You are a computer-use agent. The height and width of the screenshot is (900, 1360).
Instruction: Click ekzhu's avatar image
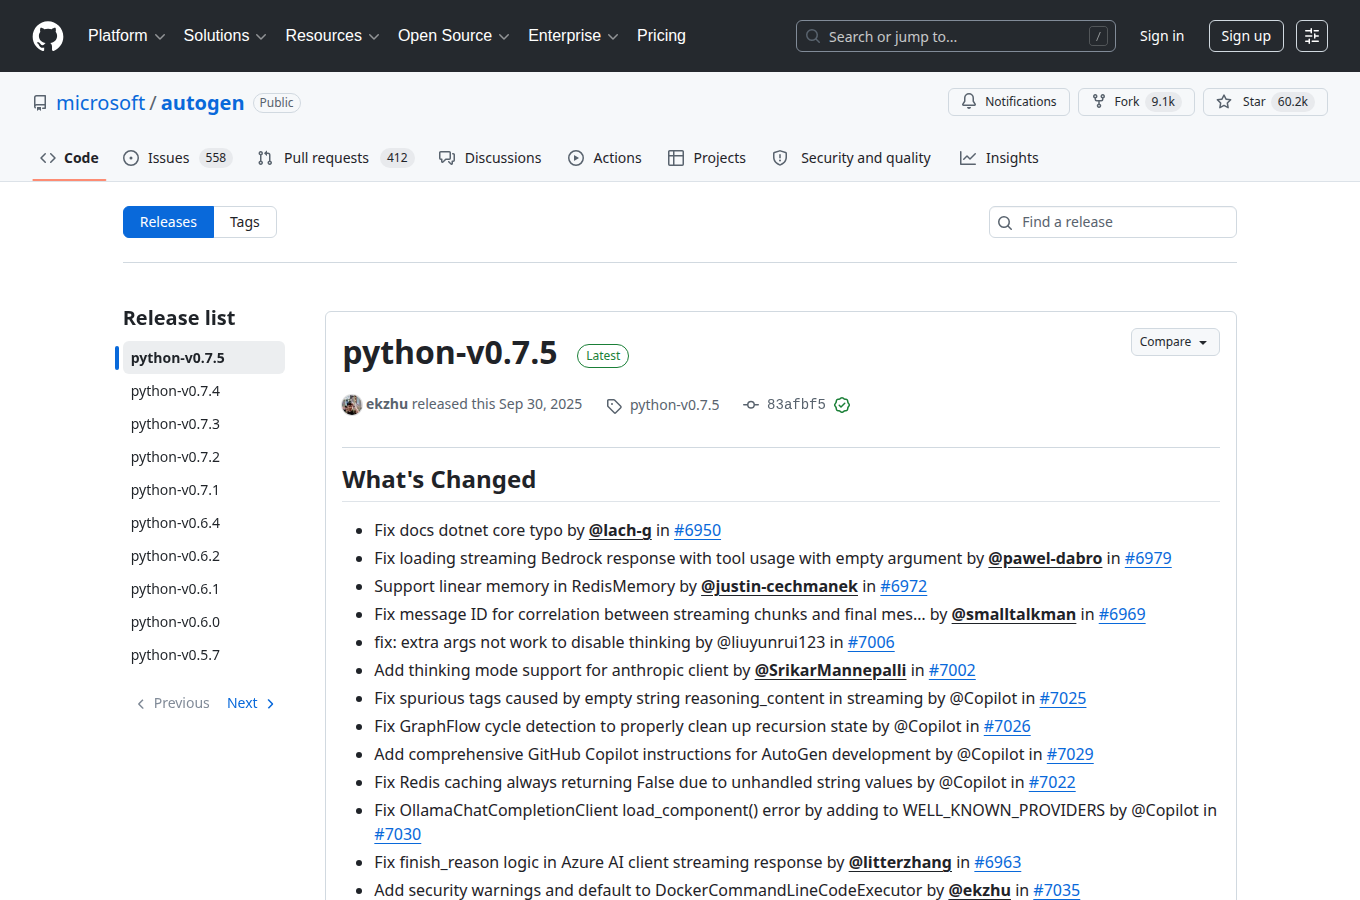coord(352,404)
